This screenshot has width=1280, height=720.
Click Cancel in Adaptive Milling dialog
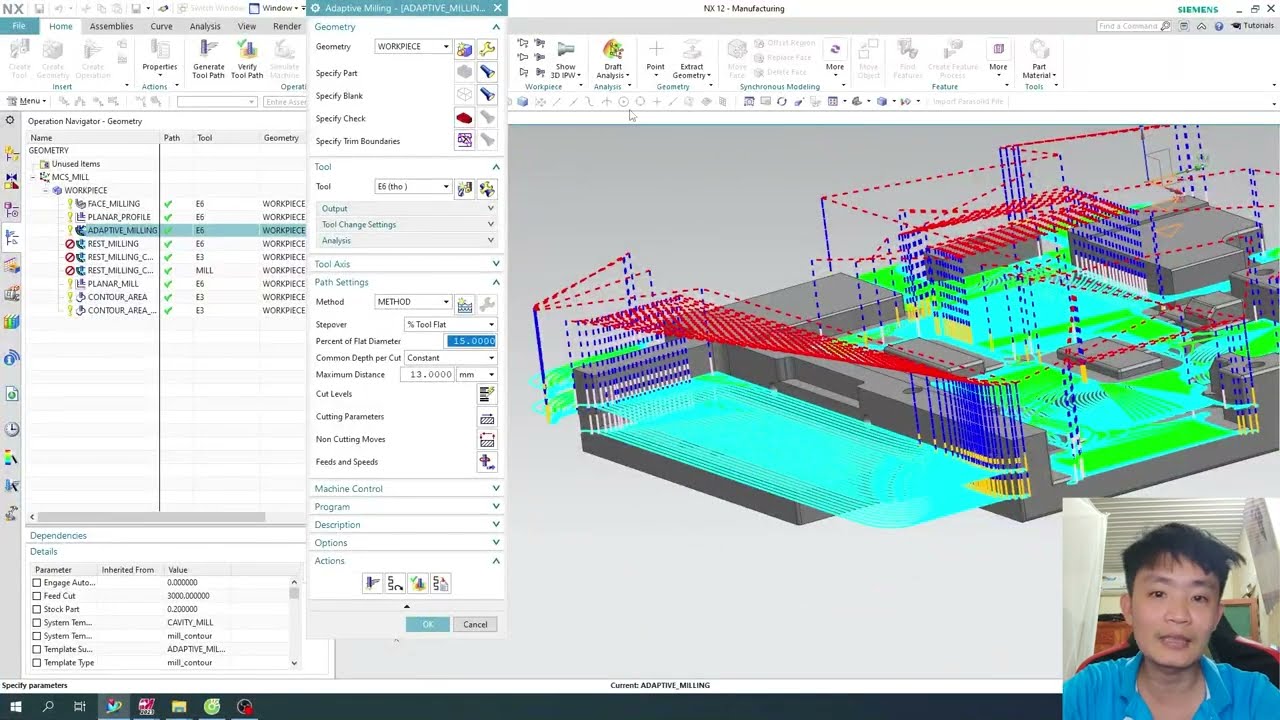(475, 624)
